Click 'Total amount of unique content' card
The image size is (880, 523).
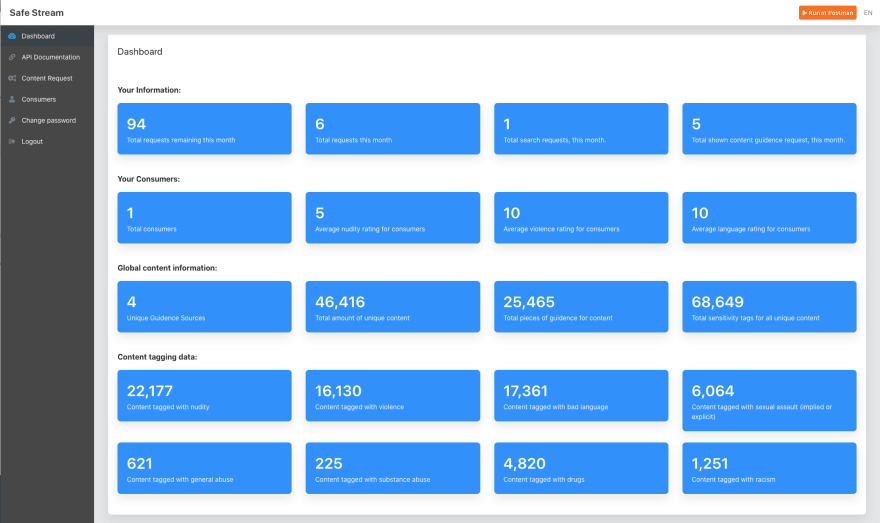pos(393,306)
